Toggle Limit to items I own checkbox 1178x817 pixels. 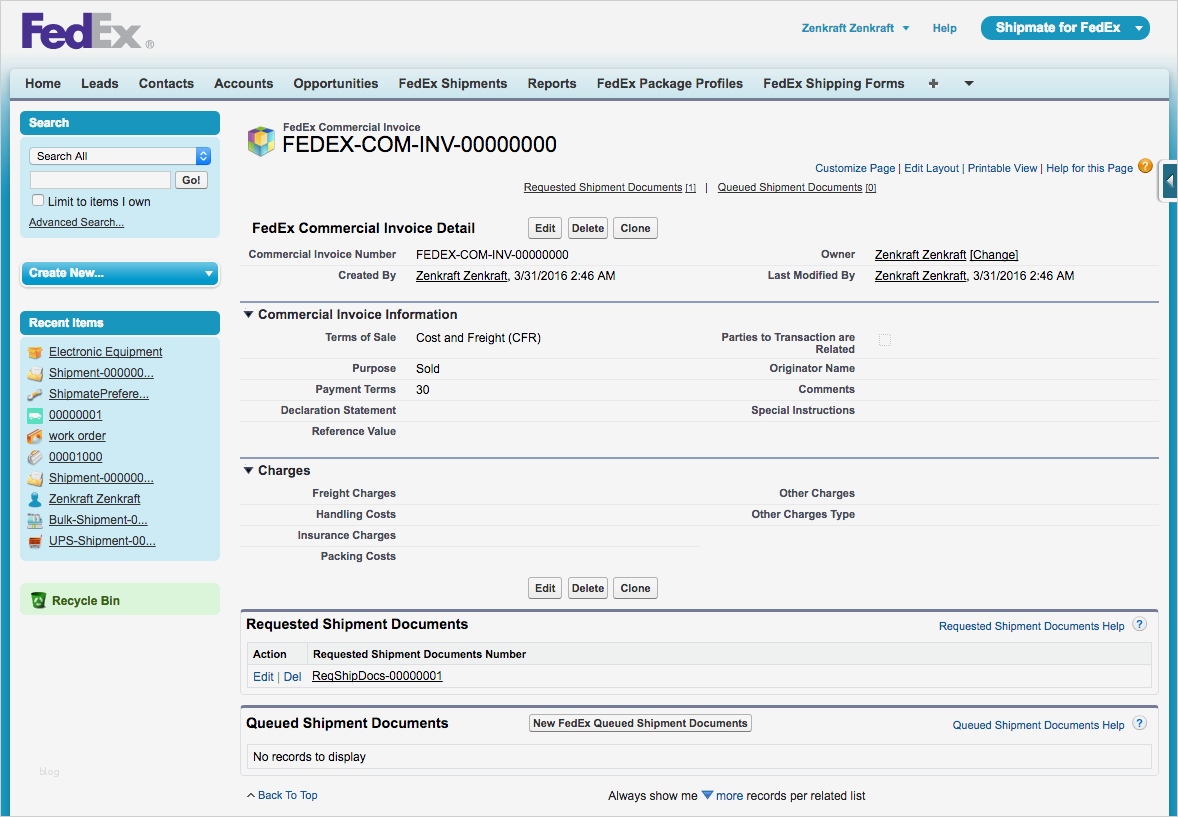tap(38, 200)
